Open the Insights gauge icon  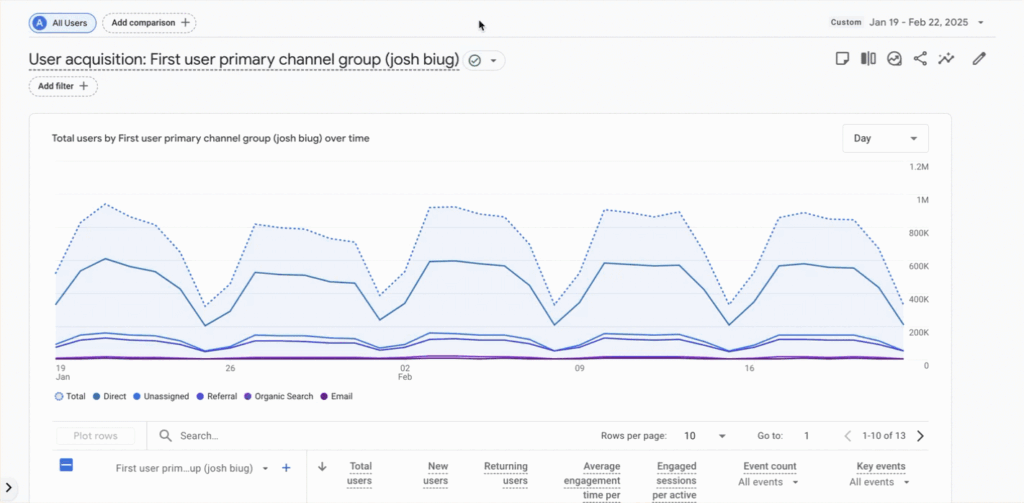[x=894, y=59]
